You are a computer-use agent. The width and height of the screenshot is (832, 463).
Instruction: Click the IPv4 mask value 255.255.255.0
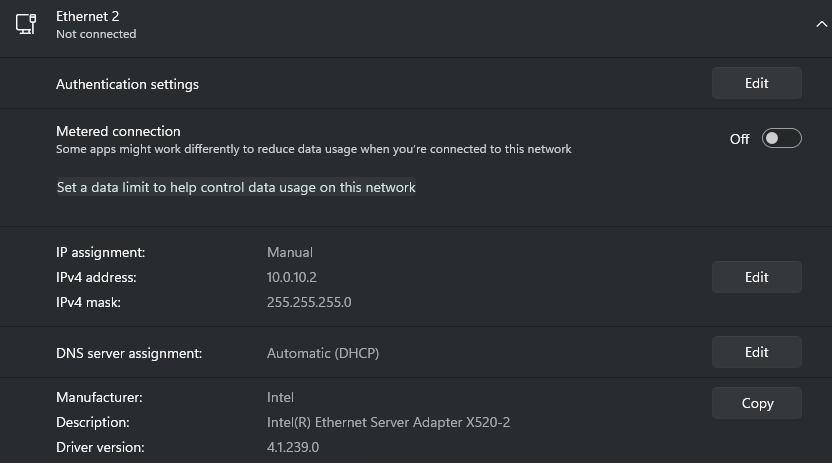coord(309,302)
